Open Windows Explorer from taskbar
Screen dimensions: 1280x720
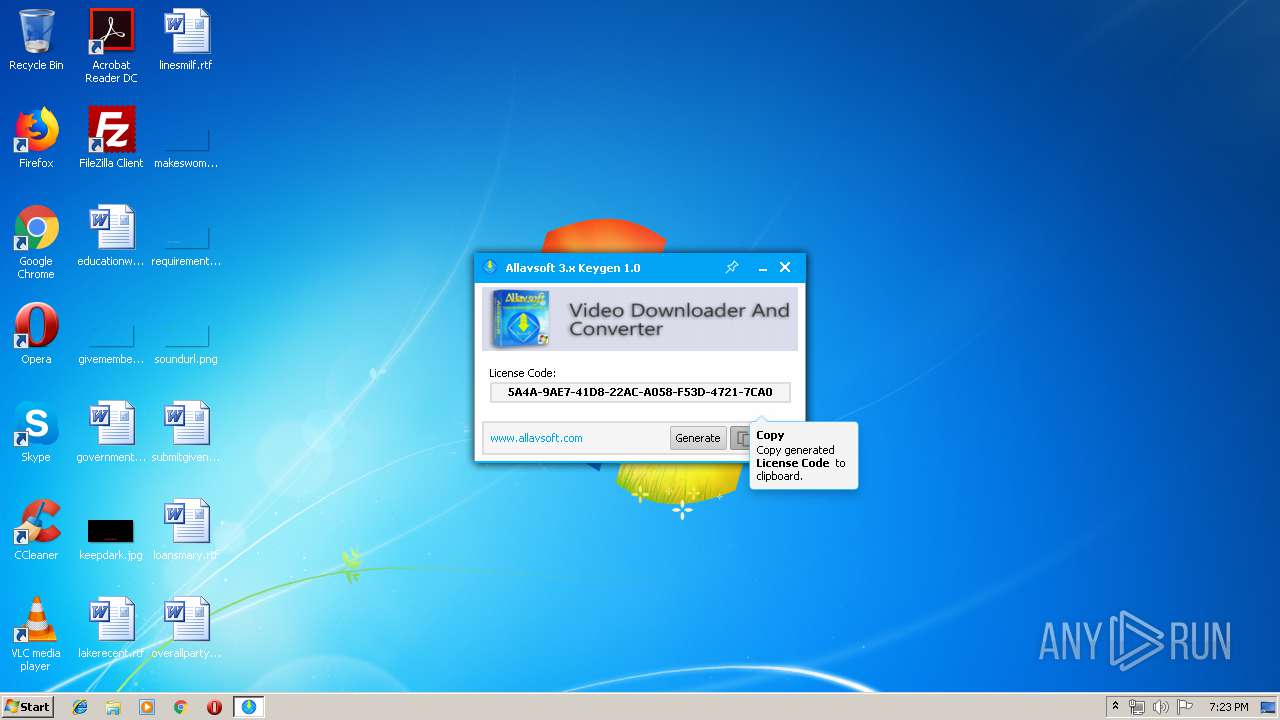point(113,707)
